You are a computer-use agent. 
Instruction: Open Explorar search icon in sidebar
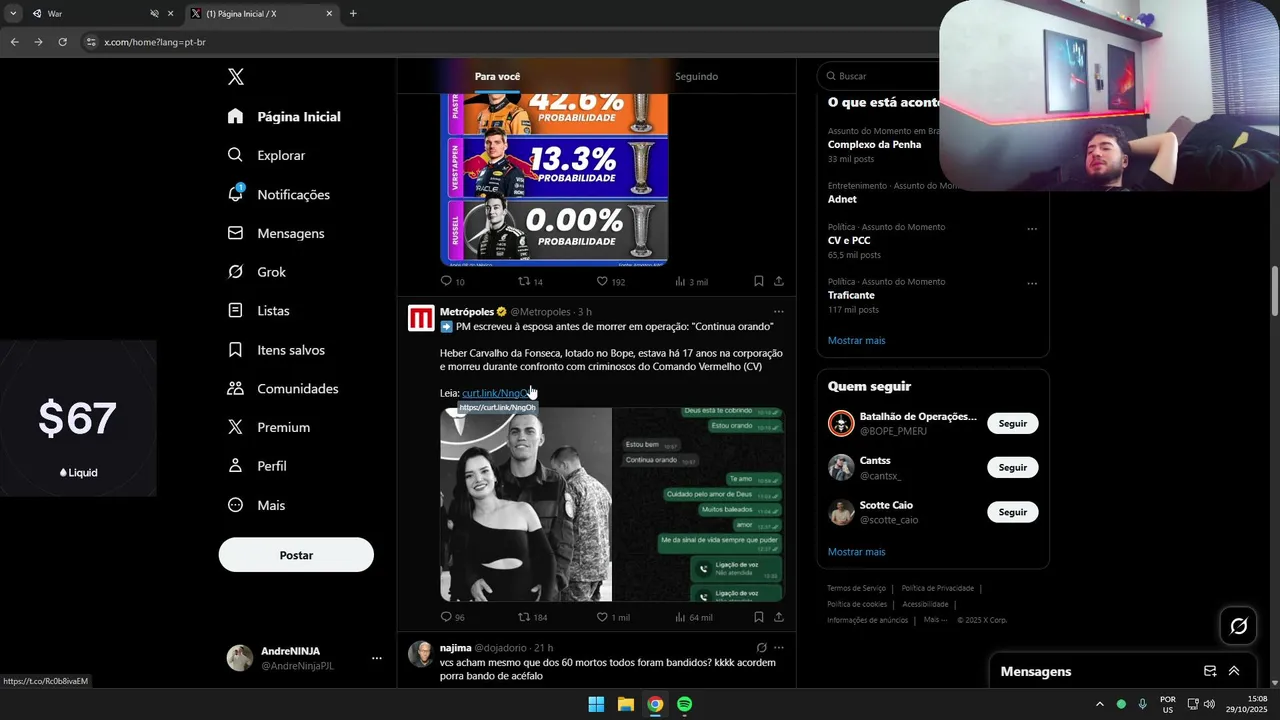236,155
